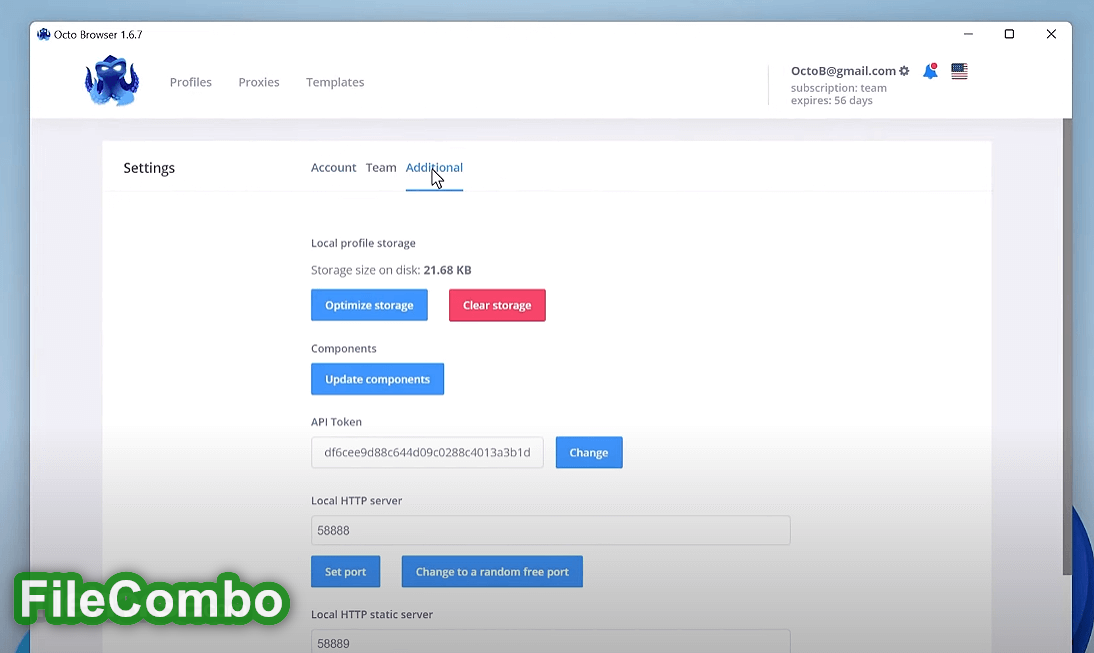
Task: Click the 21.68 KB storage size value
Action: [x=447, y=270]
